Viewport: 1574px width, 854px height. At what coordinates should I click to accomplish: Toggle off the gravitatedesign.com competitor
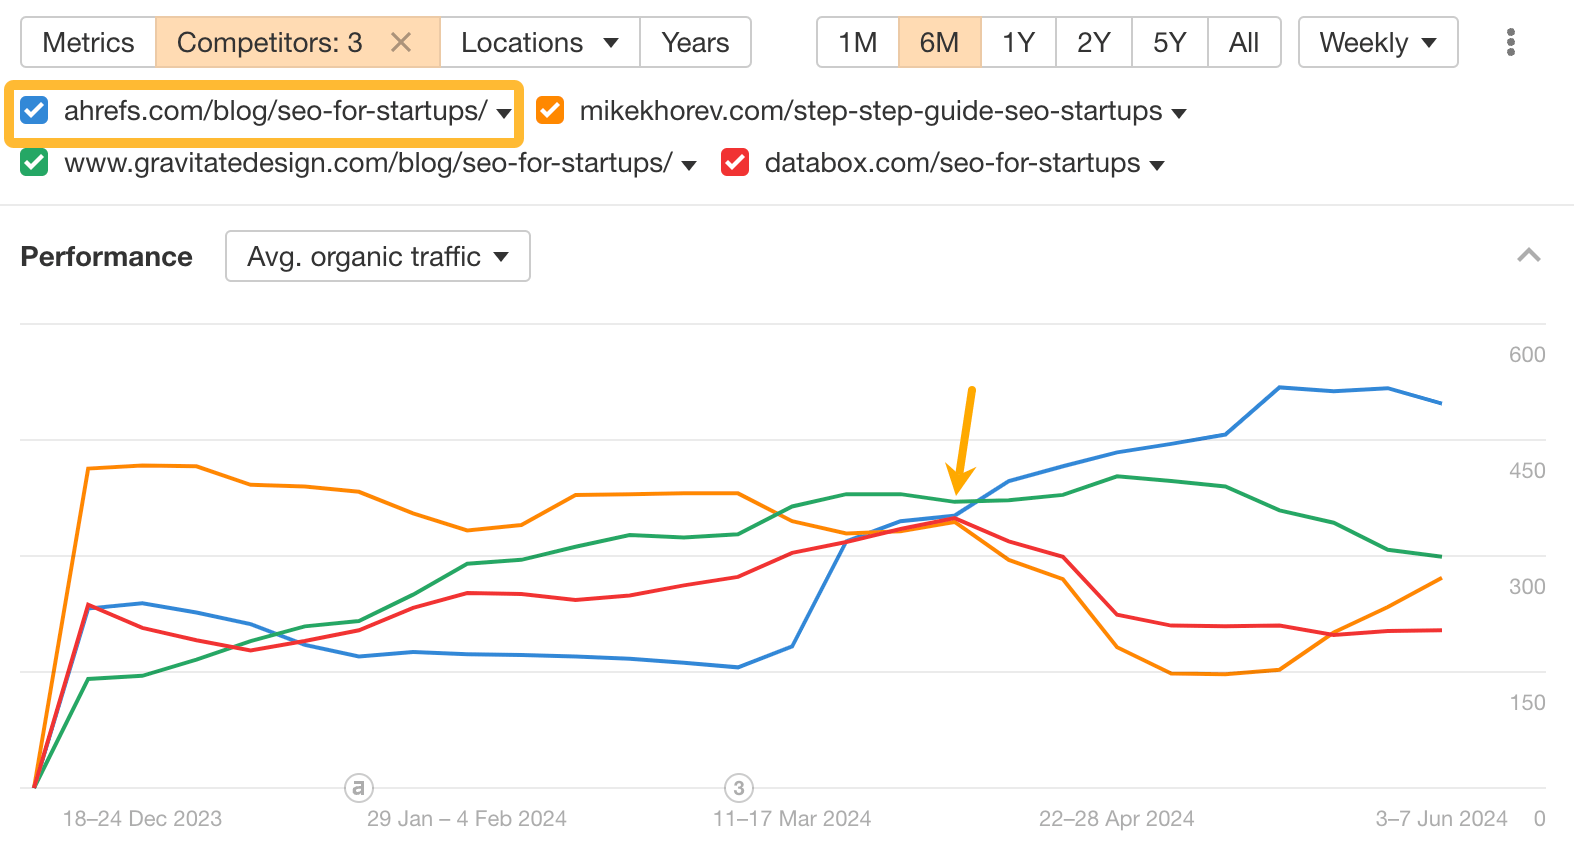pos(33,163)
